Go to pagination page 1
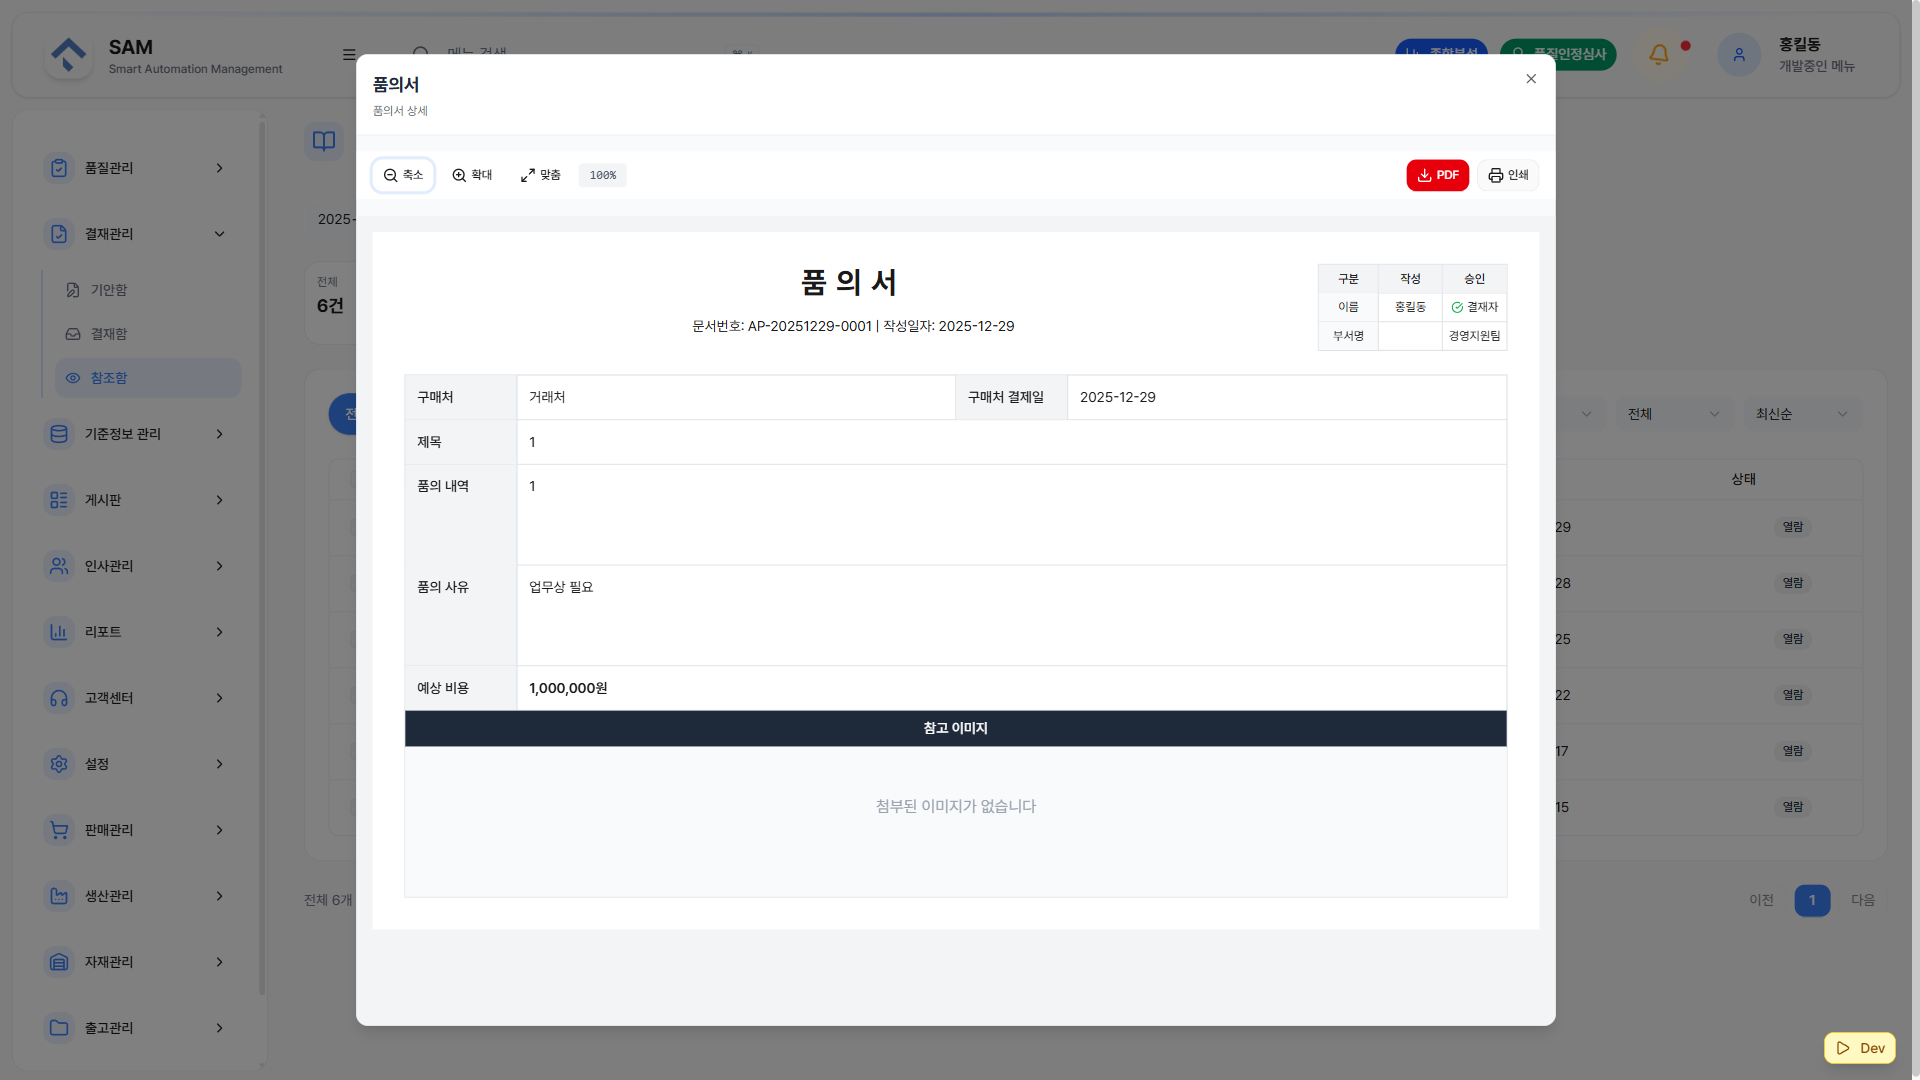 pyautogui.click(x=1812, y=900)
